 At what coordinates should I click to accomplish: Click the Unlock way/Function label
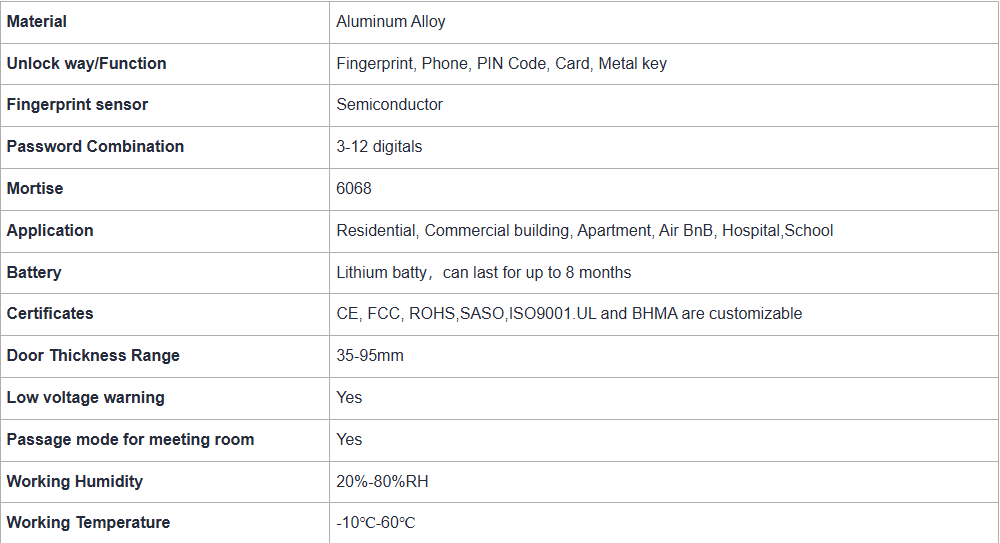click(86, 63)
